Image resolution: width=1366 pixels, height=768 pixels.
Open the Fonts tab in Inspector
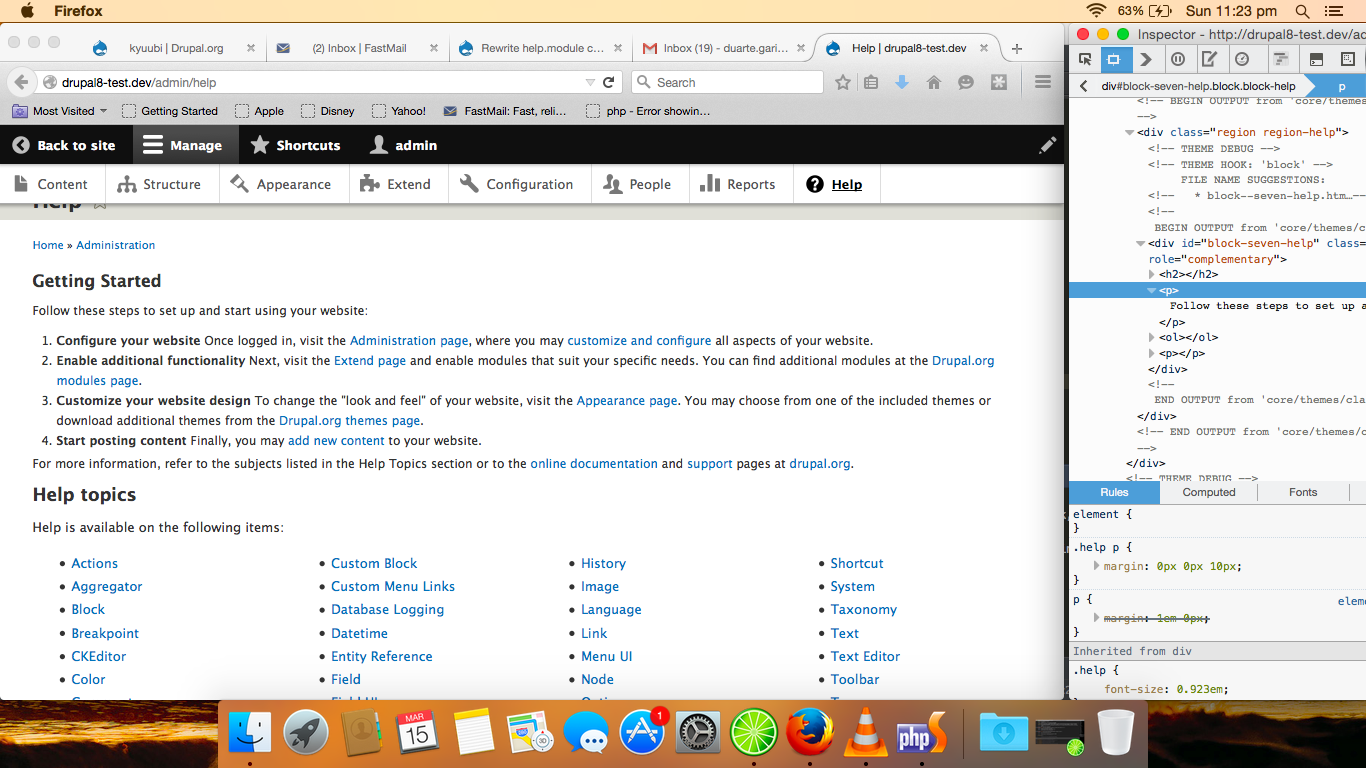pyautogui.click(x=1302, y=491)
